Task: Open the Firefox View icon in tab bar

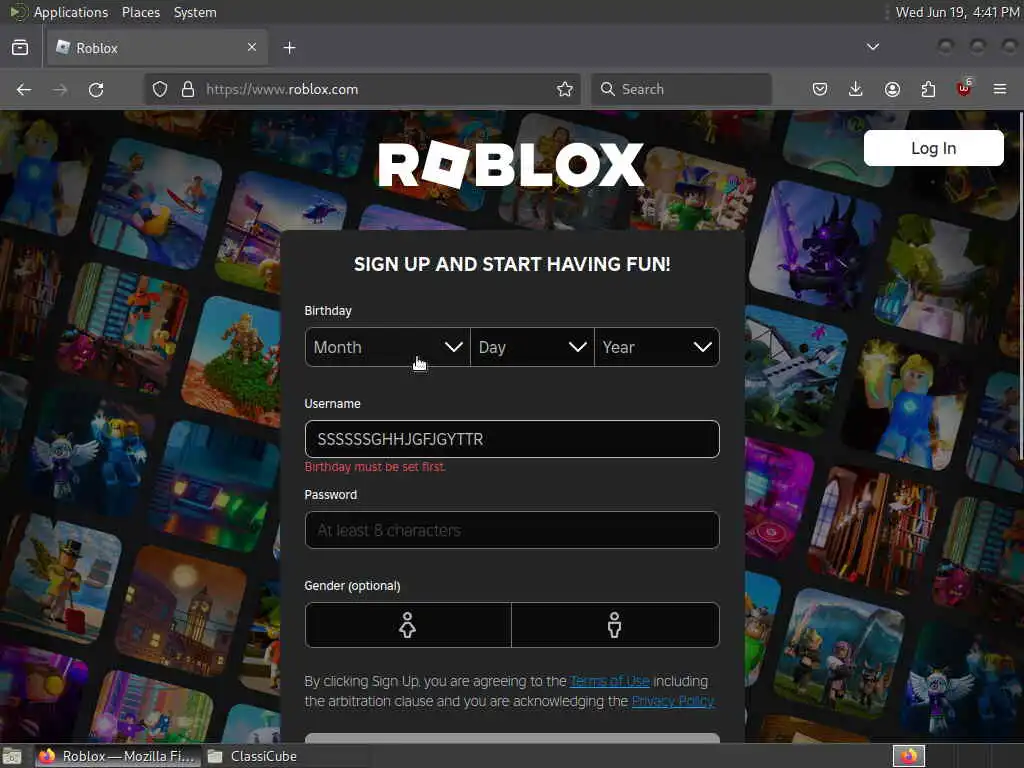Action: (20, 48)
